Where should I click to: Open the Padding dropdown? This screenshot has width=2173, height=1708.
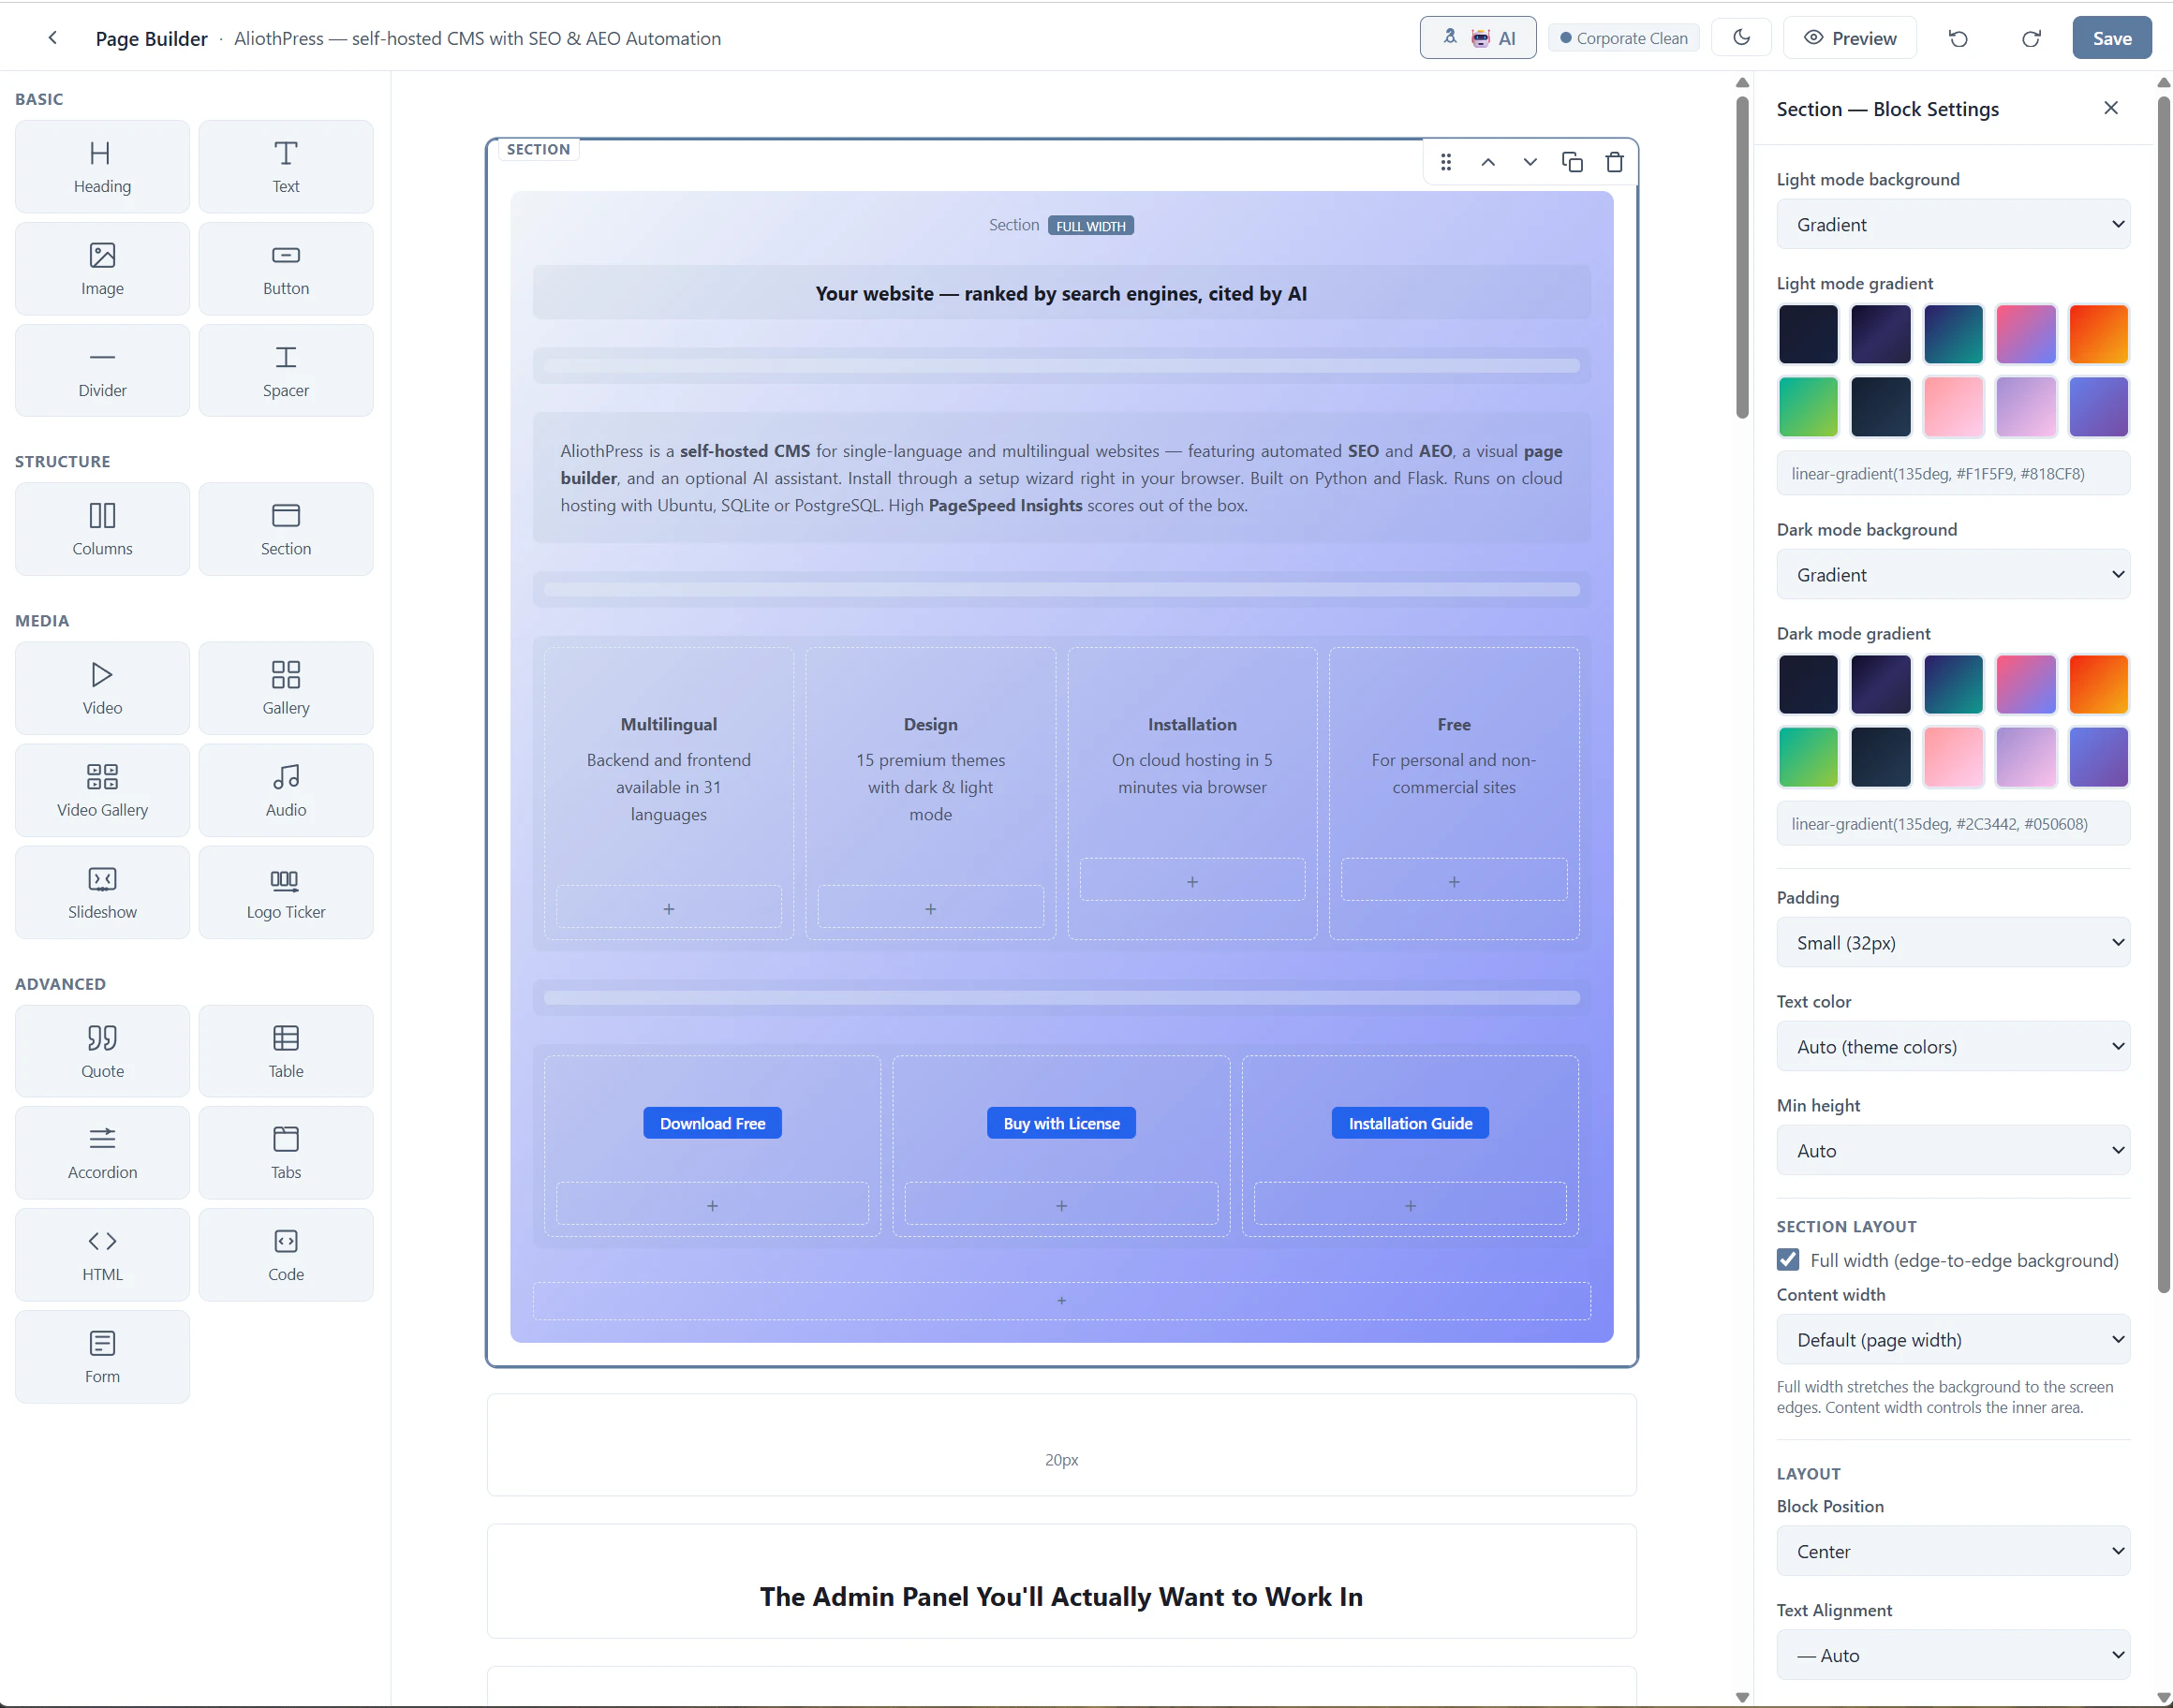coord(1952,942)
